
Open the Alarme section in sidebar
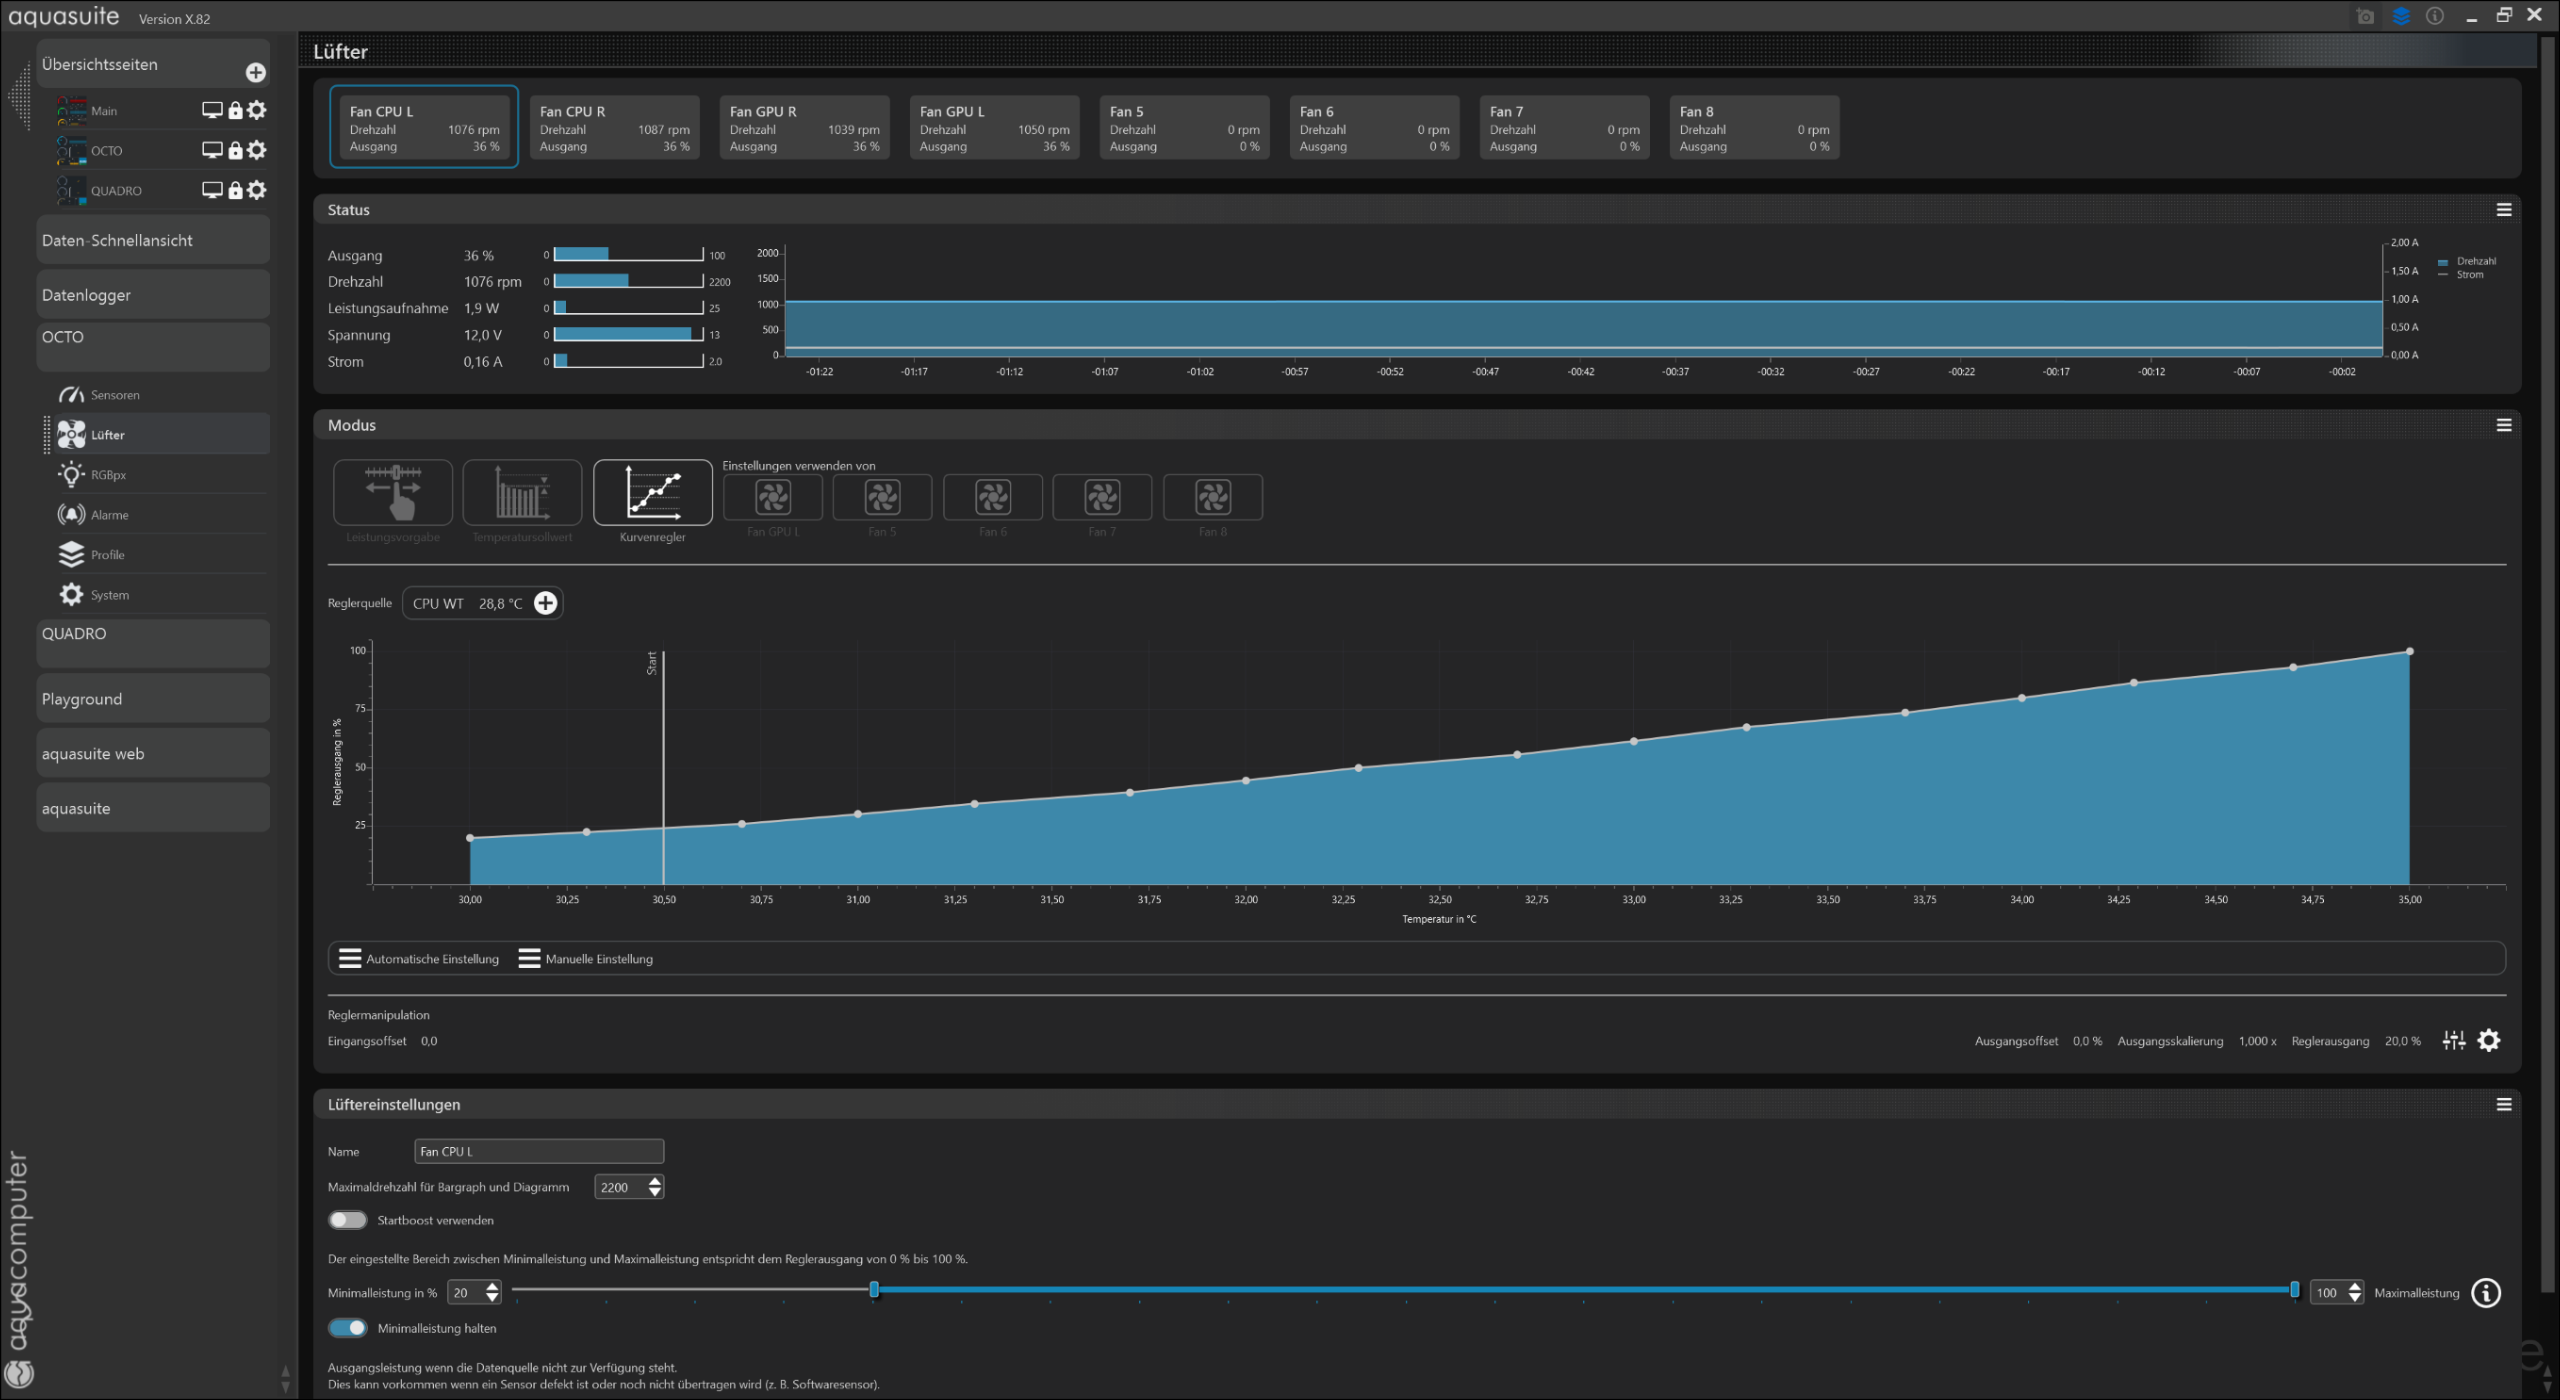click(x=110, y=515)
